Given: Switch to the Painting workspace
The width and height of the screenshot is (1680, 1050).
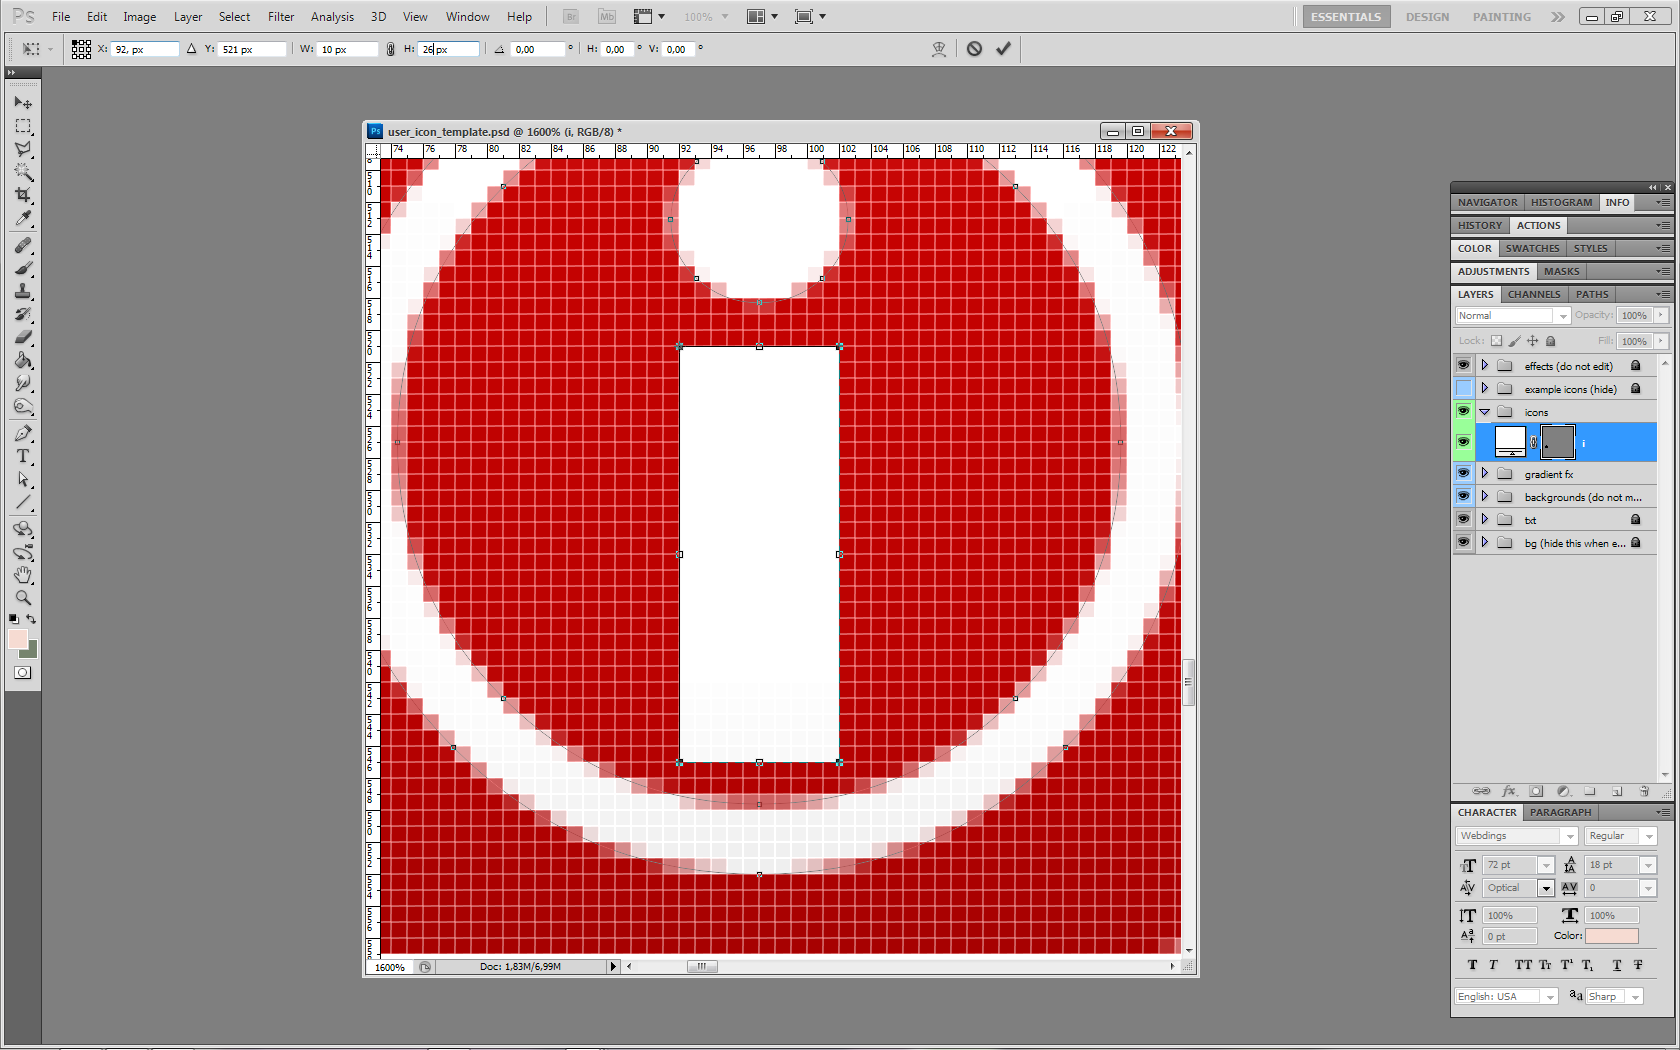Looking at the screenshot, I should click(1501, 17).
